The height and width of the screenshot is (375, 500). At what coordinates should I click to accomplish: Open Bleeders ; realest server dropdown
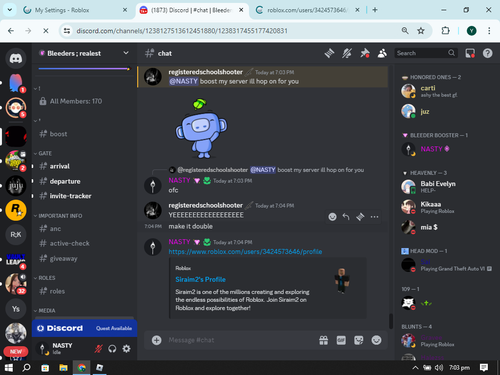[x=84, y=53]
